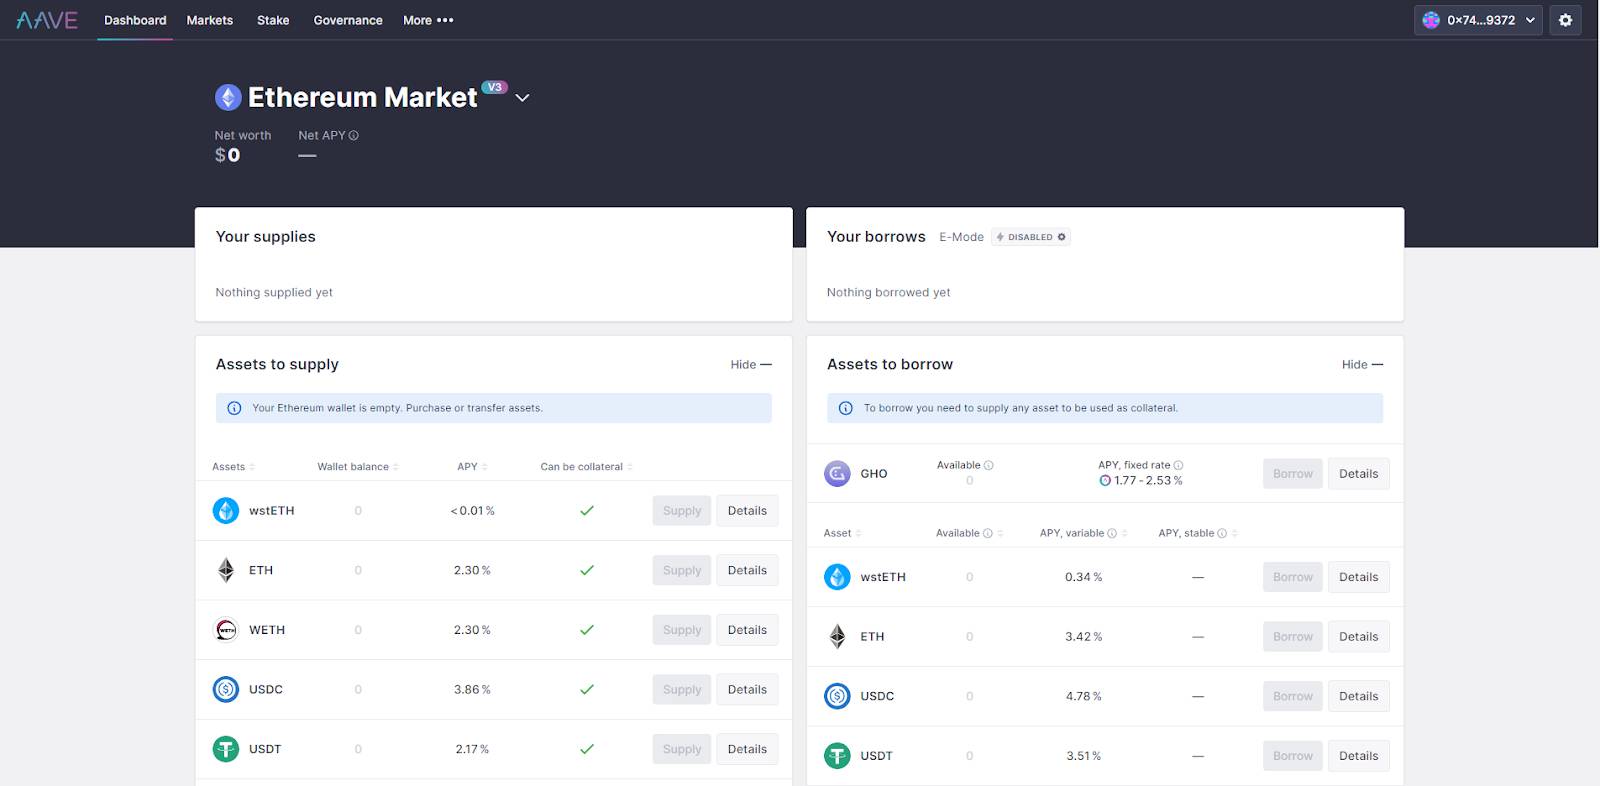The image size is (1600, 786).
Task: Click Supply button for WETH
Action: 682,630
